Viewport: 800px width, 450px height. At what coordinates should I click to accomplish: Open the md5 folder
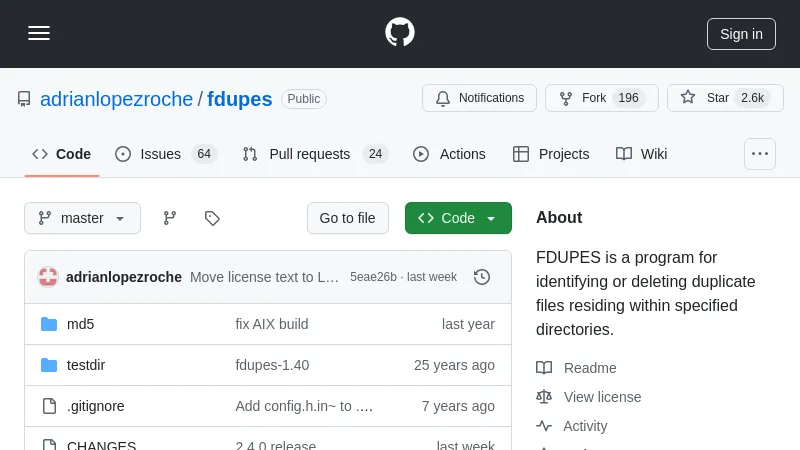pyautogui.click(x=80, y=324)
